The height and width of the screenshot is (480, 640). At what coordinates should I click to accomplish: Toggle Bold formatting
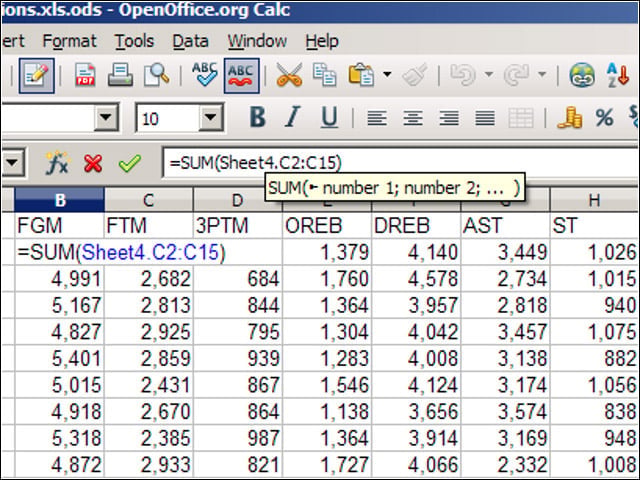(x=258, y=118)
